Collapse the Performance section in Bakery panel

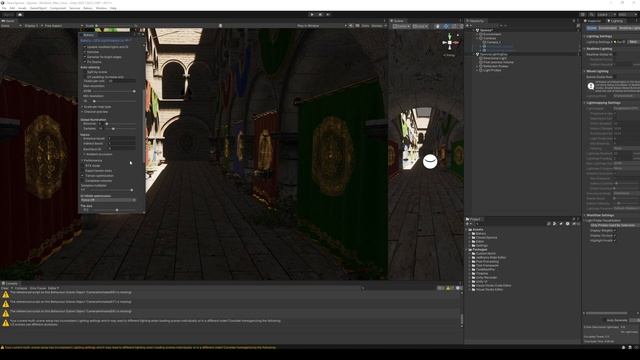(82, 160)
